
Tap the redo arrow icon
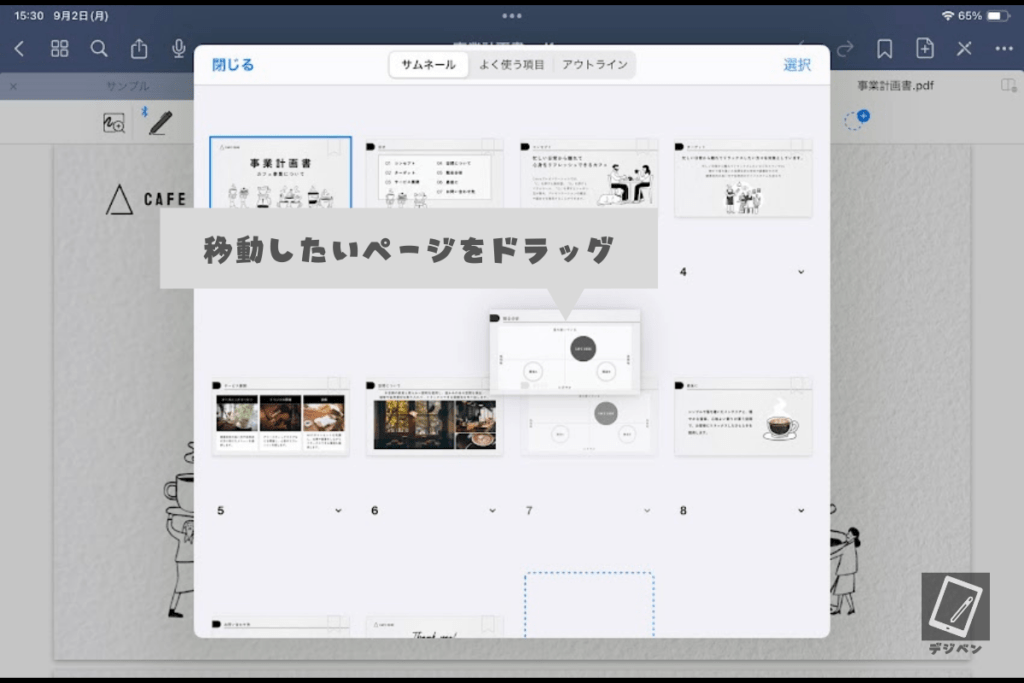coord(845,49)
